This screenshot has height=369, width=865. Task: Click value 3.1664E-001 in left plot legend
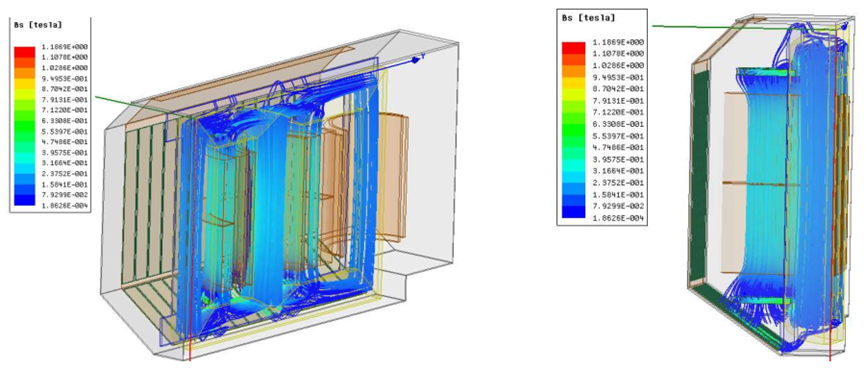[66, 163]
